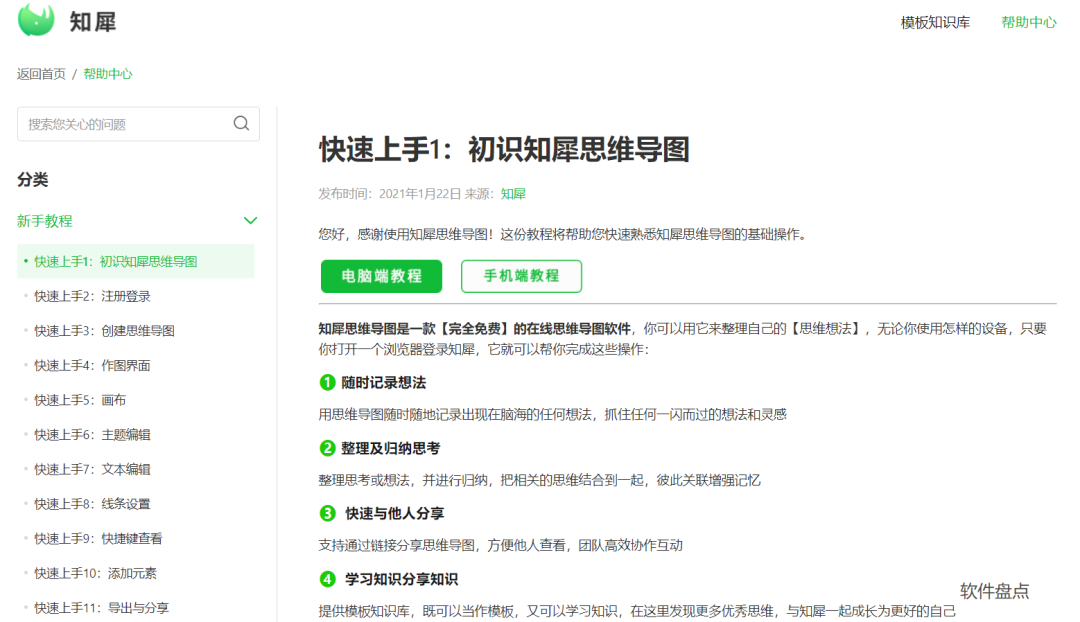This screenshot has width=1080, height=622.
Task: Click the 整理及归纳思考 heading
Action: 391,448
